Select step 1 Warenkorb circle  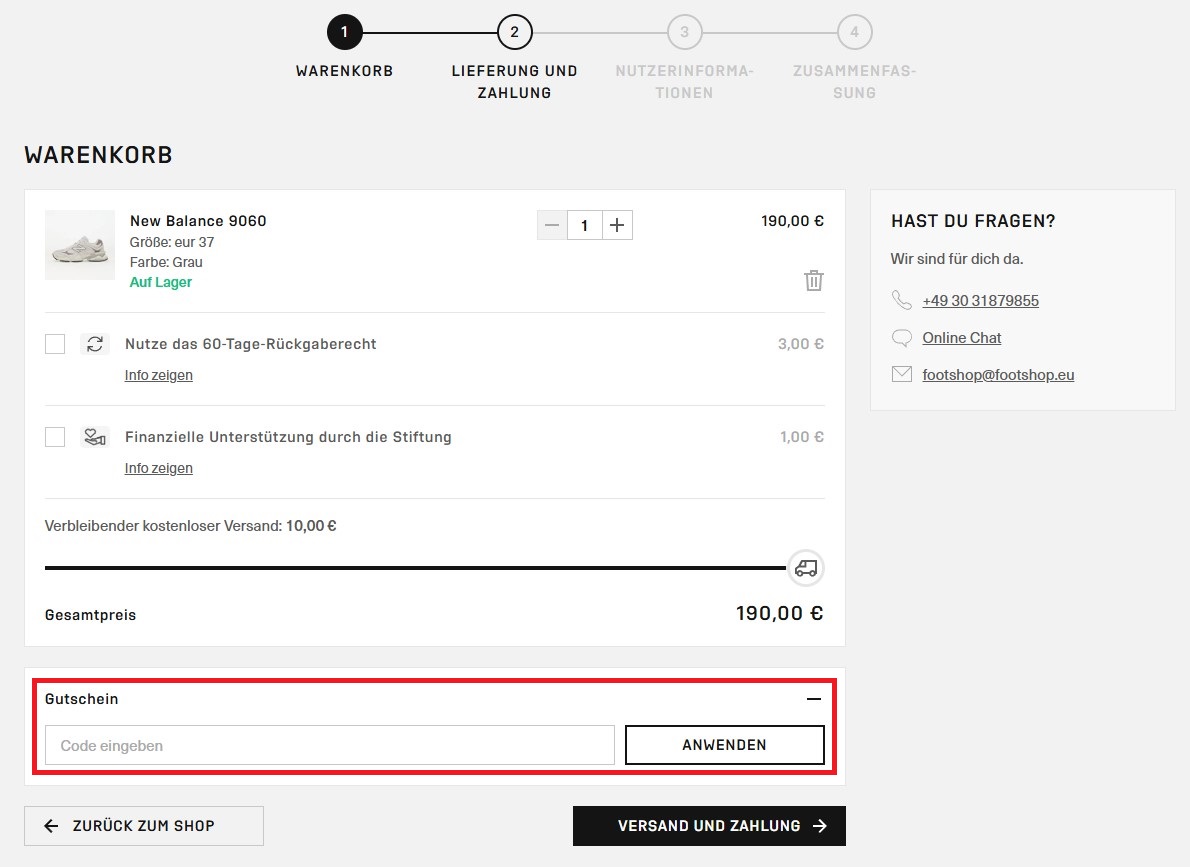(x=345, y=33)
